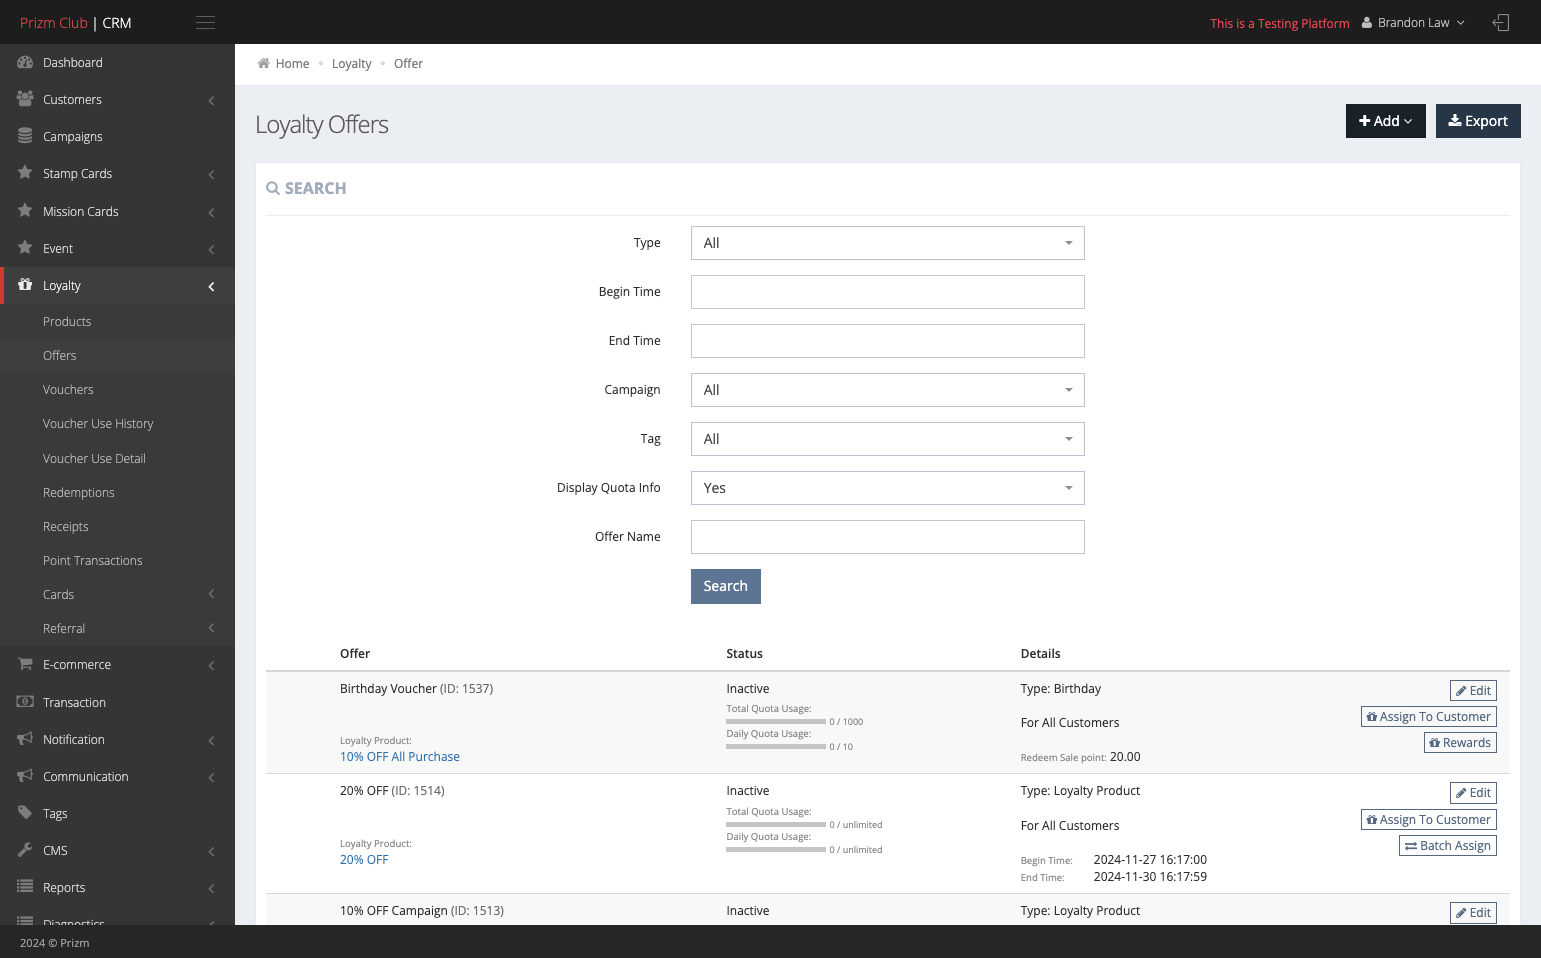1541x958 pixels.
Task: Click the E-commerce cart icon
Action: (25, 664)
